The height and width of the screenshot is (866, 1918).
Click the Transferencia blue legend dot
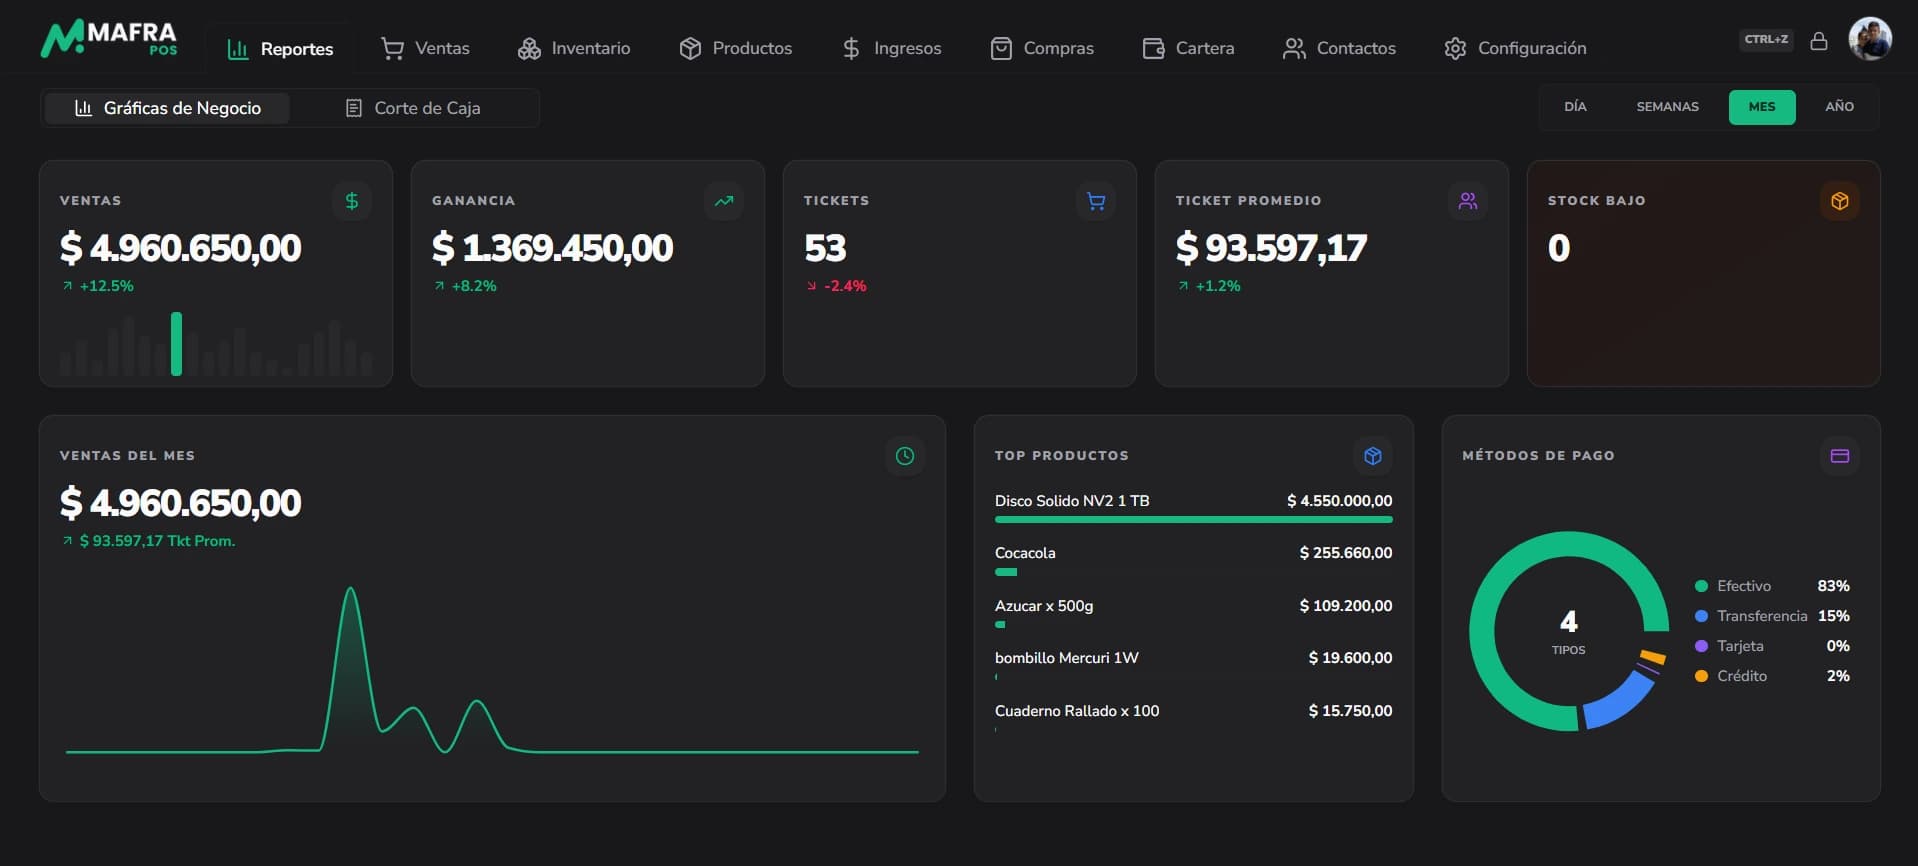click(1701, 616)
